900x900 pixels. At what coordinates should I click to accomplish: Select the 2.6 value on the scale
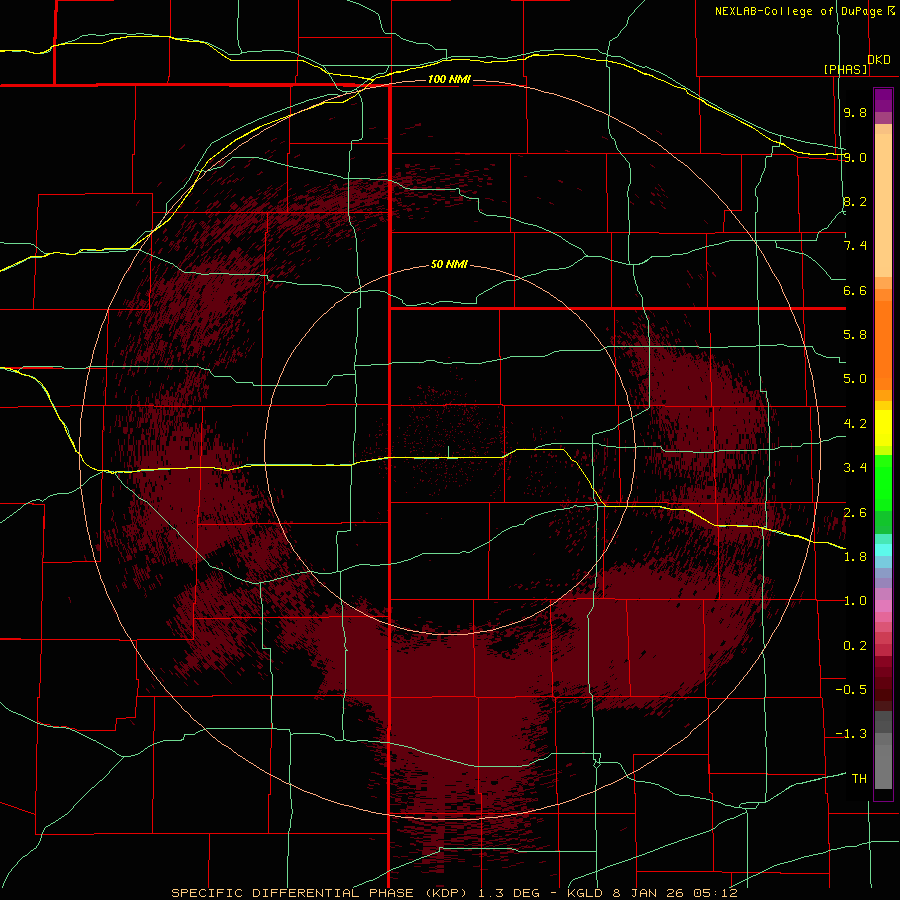855,513
